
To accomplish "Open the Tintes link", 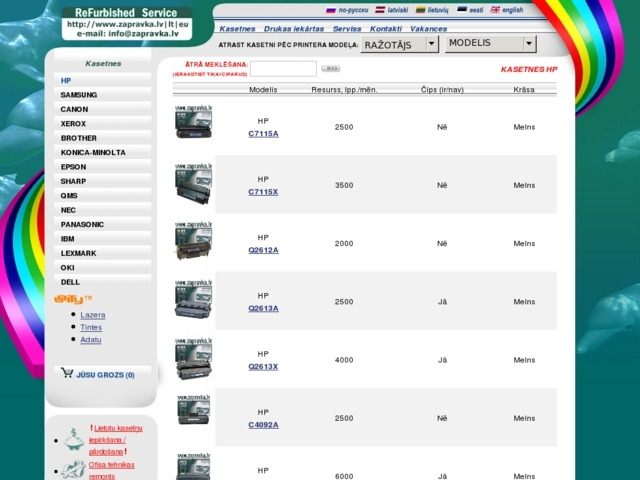I will tap(91, 327).
